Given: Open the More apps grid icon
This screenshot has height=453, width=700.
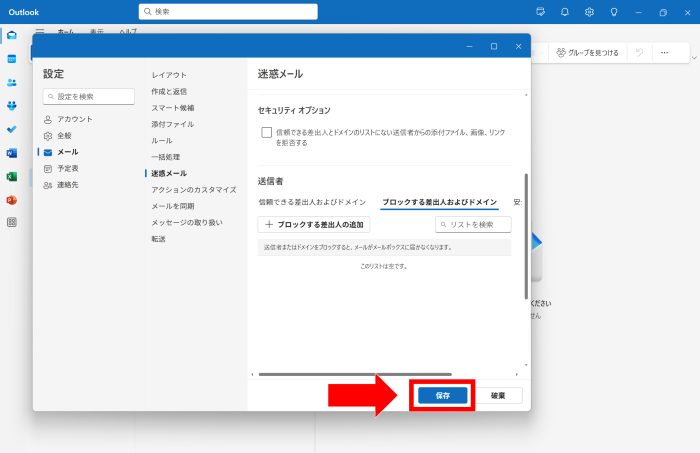Looking at the screenshot, I should click(x=12, y=223).
